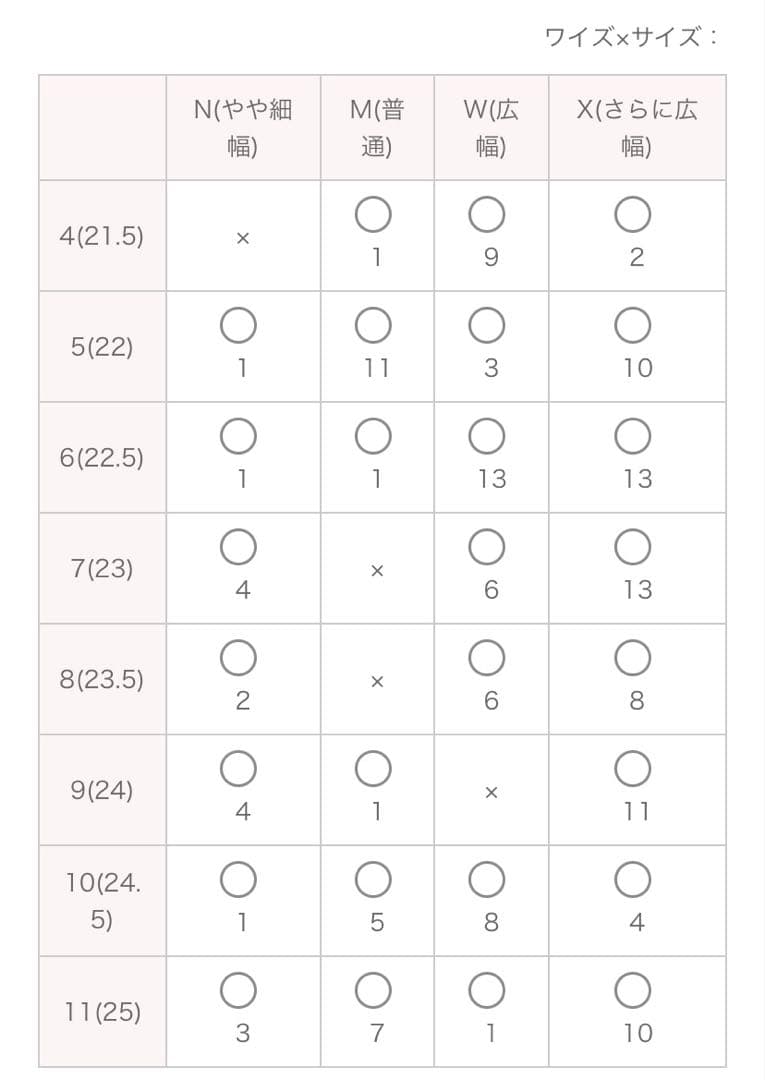Select size 10(24.5) X width circle
Screen dimensions: 765x1080
pos(633,880)
